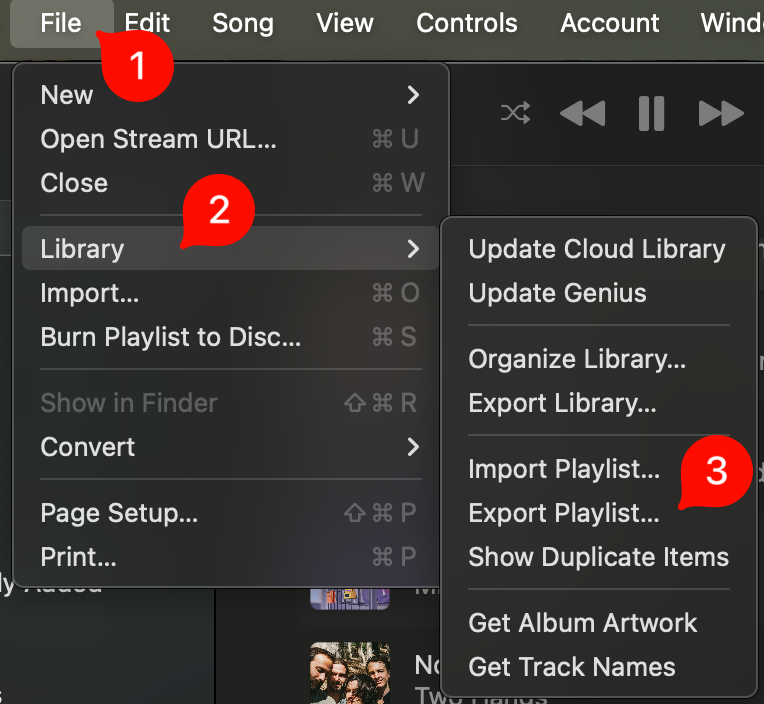
Task: Expand the Library submenu chevron
Action: pyautogui.click(x=413, y=248)
